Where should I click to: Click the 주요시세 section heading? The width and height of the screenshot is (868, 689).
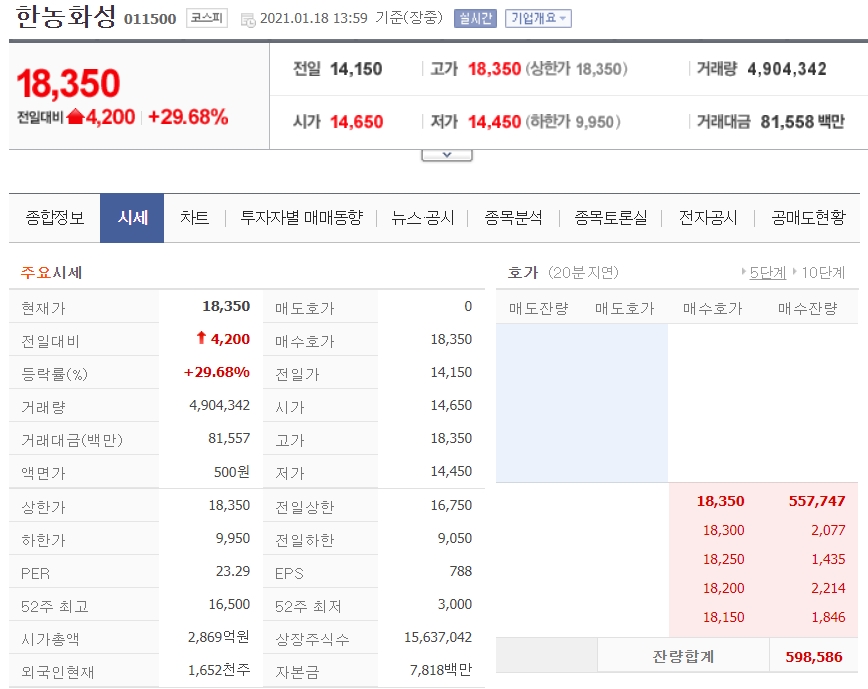coord(51,272)
